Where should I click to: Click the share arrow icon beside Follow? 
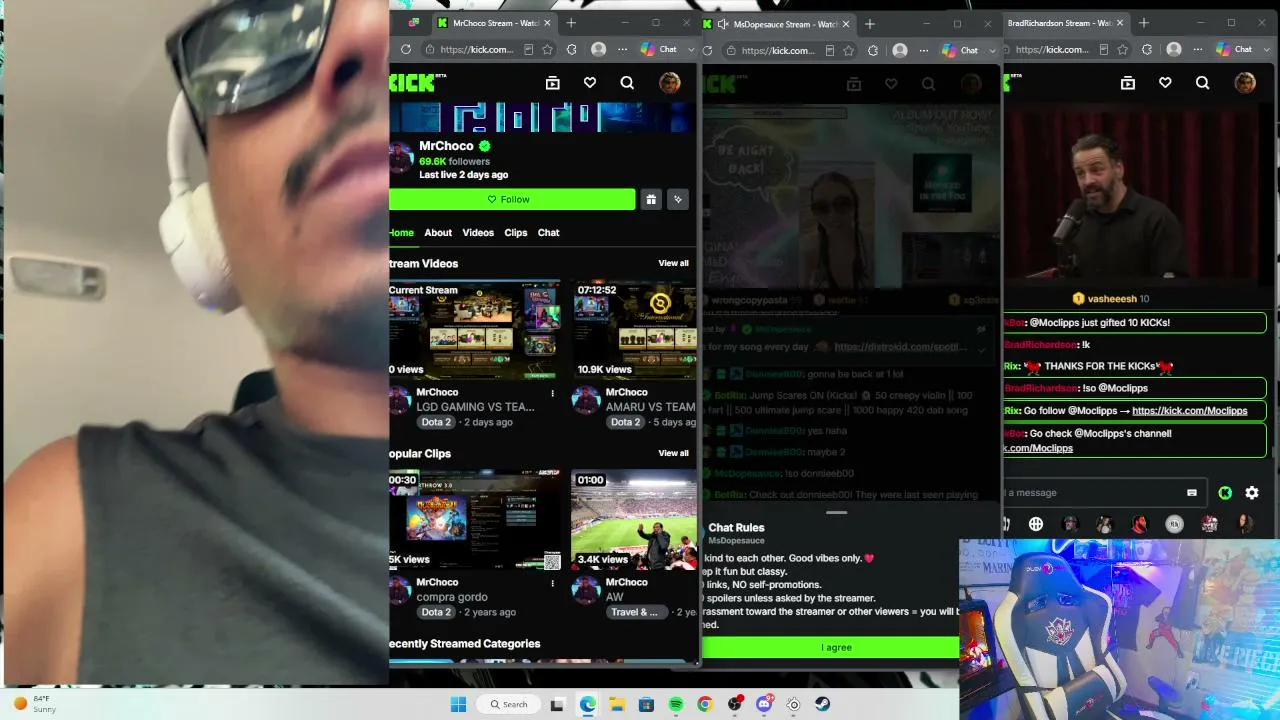pyautogui.click(x=678, y=199)
